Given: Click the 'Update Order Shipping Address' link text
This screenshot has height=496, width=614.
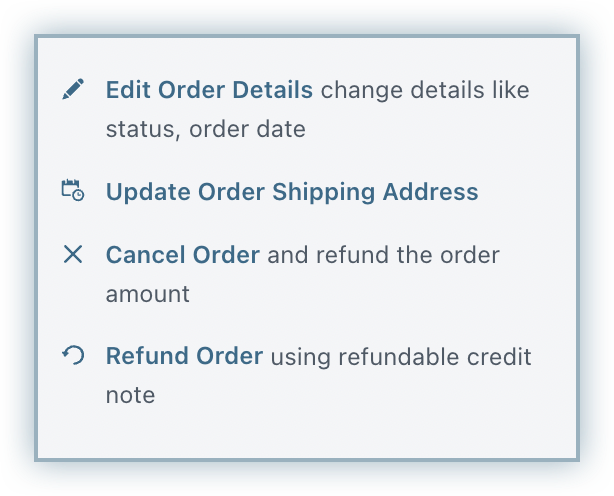Looking at the screenshot, I should point(291,191).
